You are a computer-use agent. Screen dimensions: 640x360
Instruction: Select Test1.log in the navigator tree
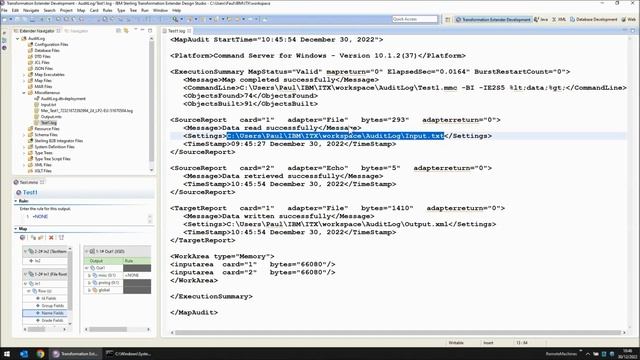point(48,123)
